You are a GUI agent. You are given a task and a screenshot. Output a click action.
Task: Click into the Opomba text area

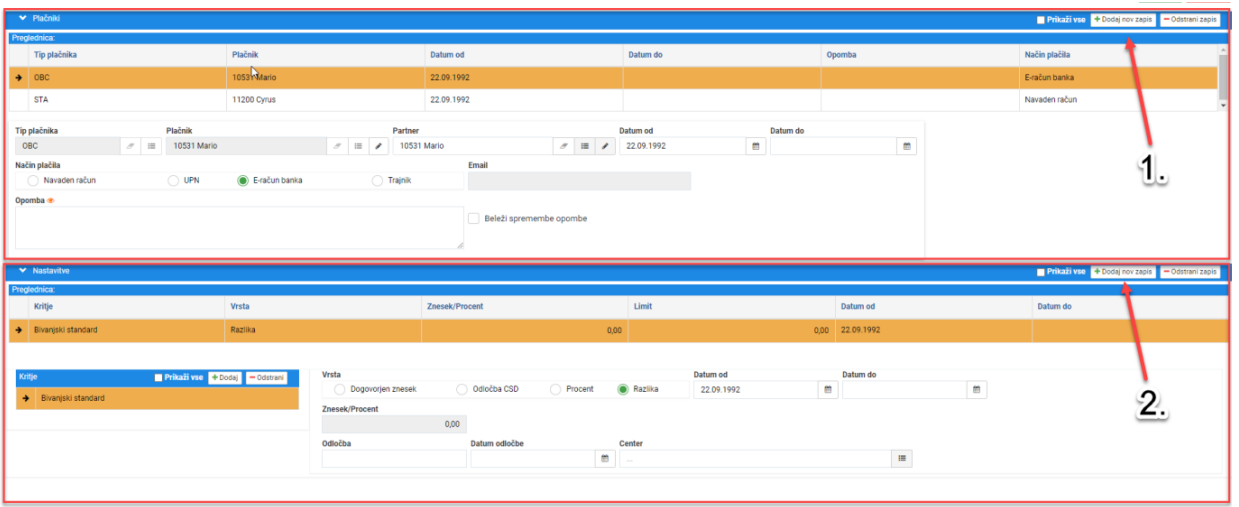click(240, 228)
